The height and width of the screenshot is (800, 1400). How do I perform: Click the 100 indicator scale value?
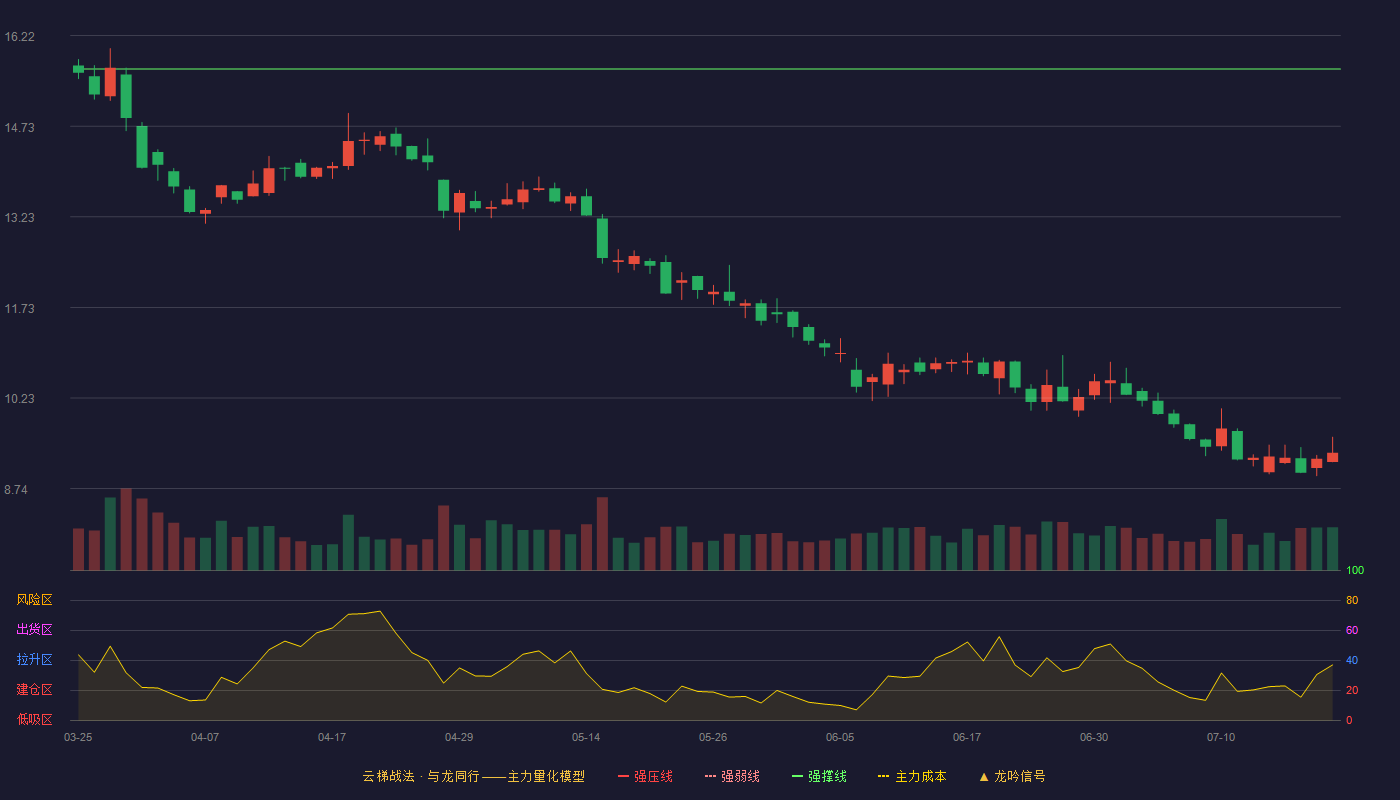pos(1355,571)
